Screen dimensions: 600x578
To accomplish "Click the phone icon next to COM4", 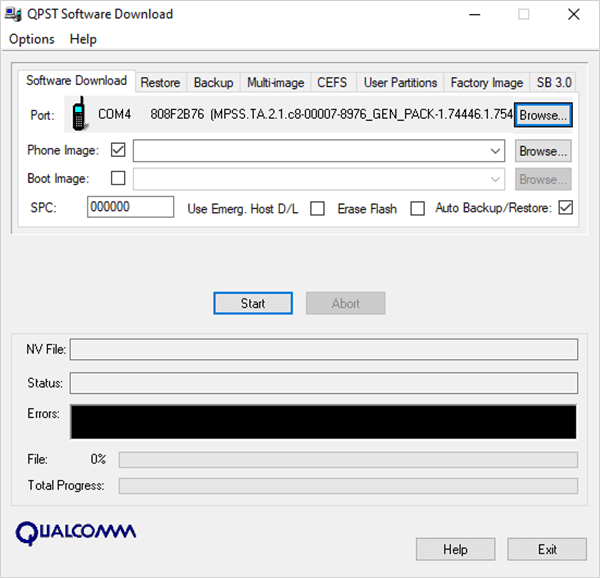I will [x=79, y=115].
